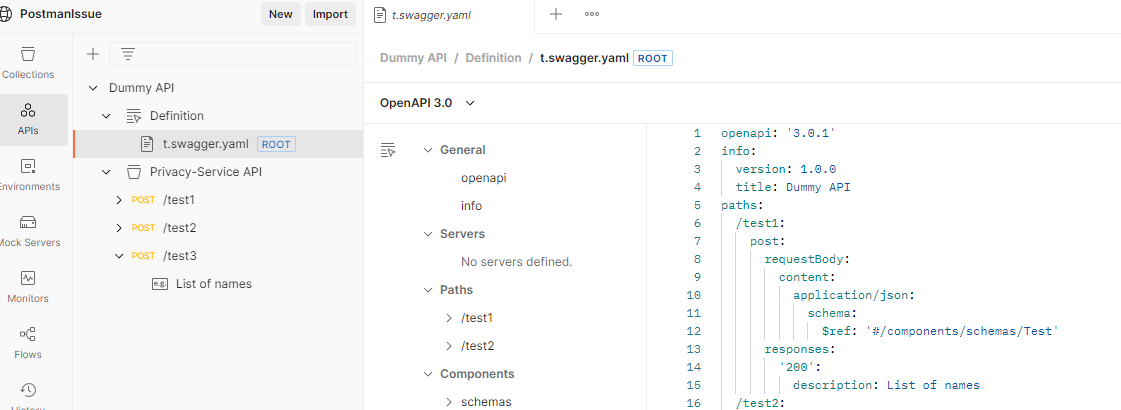Click the ROOT badge in sidebar tree
1121x410 pixels.
click(276, 144)
